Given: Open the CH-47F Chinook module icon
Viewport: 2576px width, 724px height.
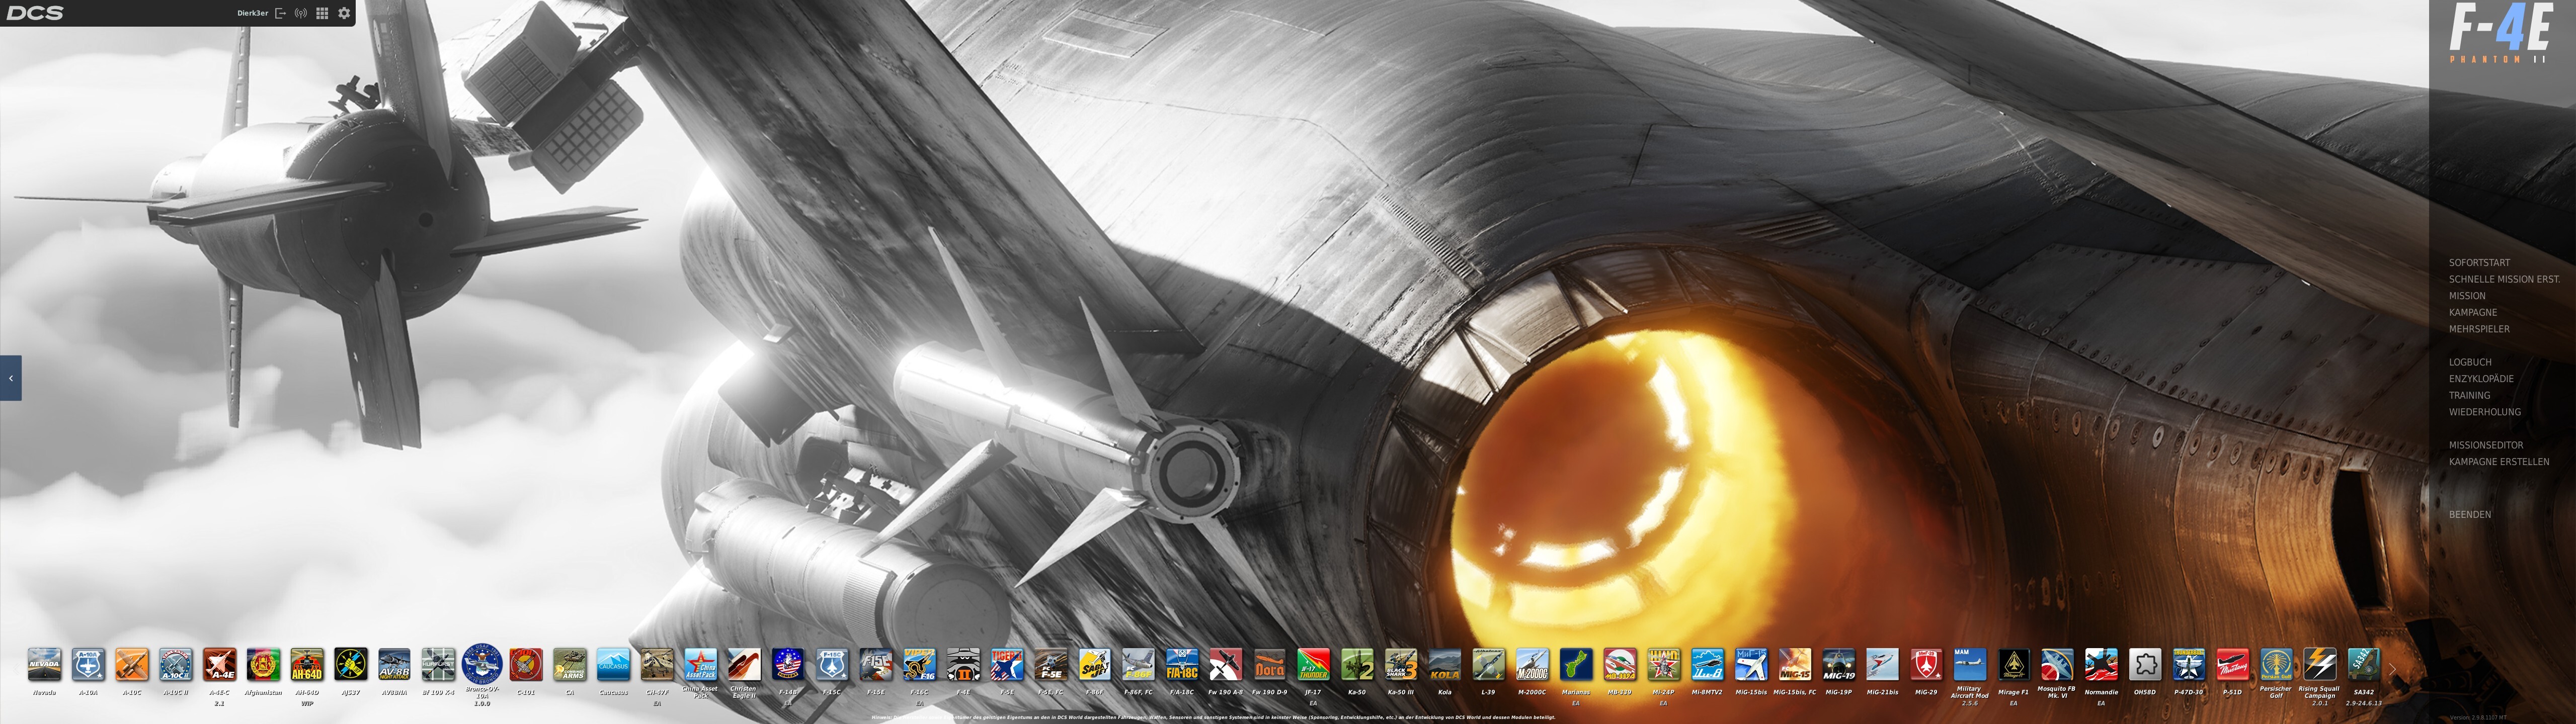Looking at the screenshot, I should (657, 664).
